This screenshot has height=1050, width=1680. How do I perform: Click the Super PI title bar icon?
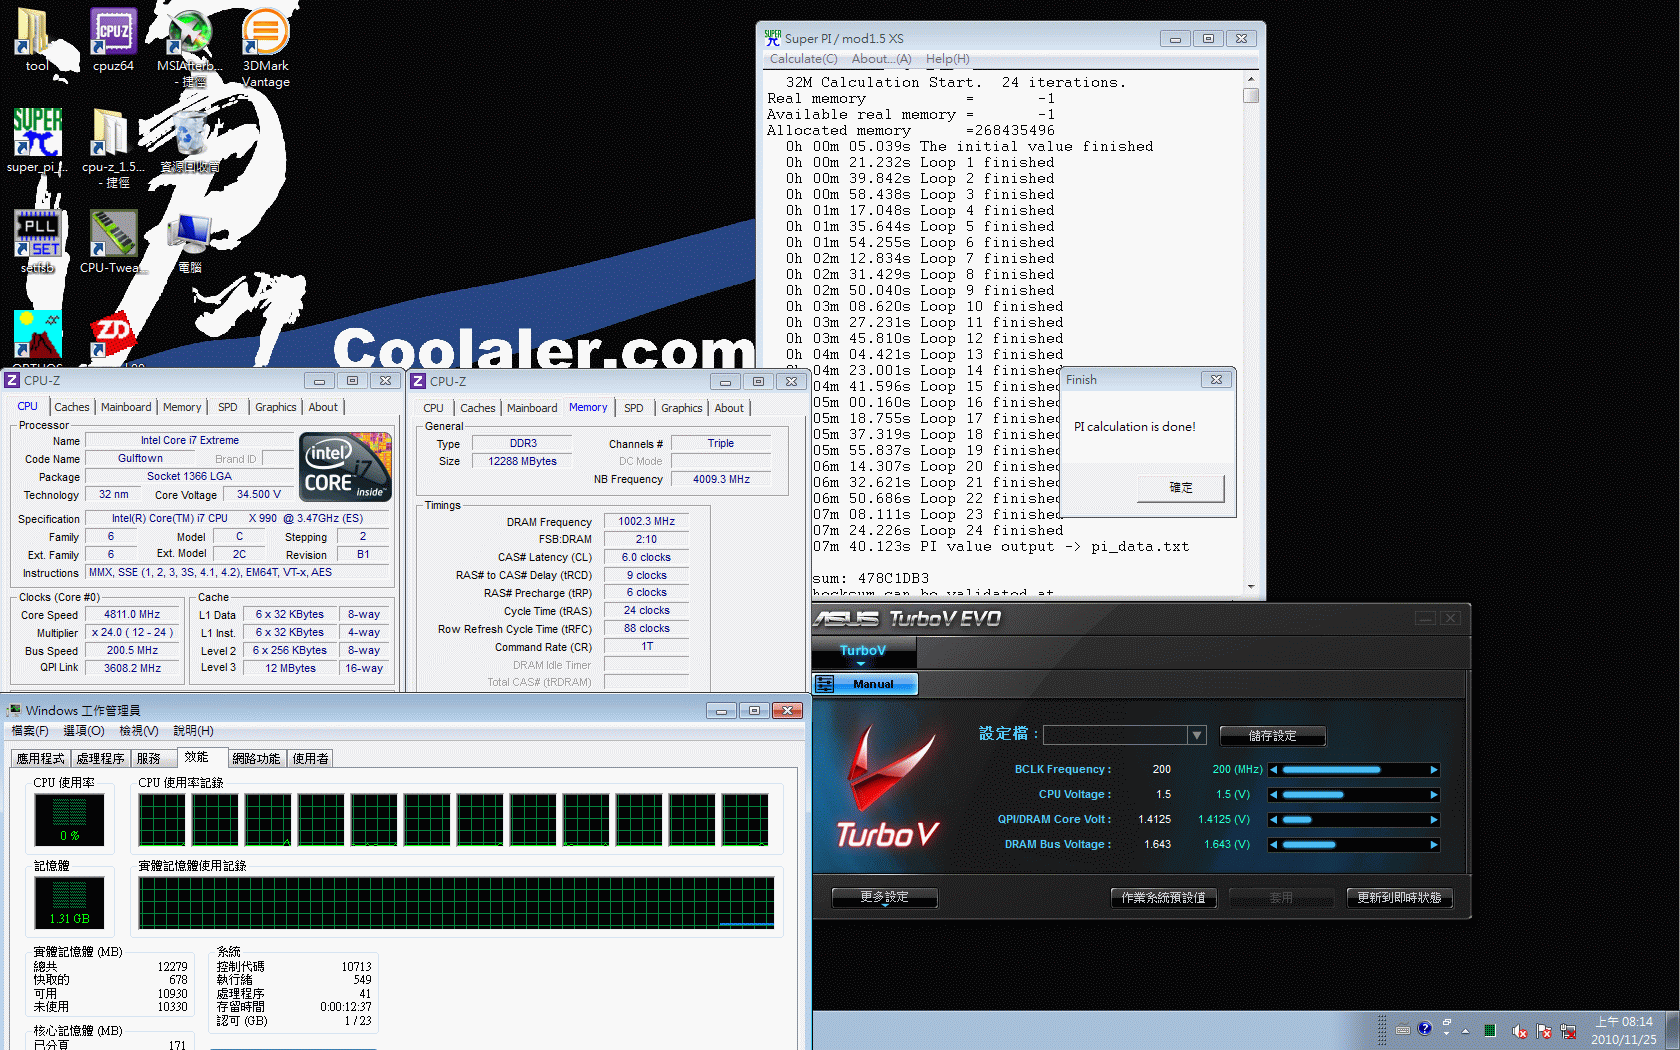[x=772, y=38]
